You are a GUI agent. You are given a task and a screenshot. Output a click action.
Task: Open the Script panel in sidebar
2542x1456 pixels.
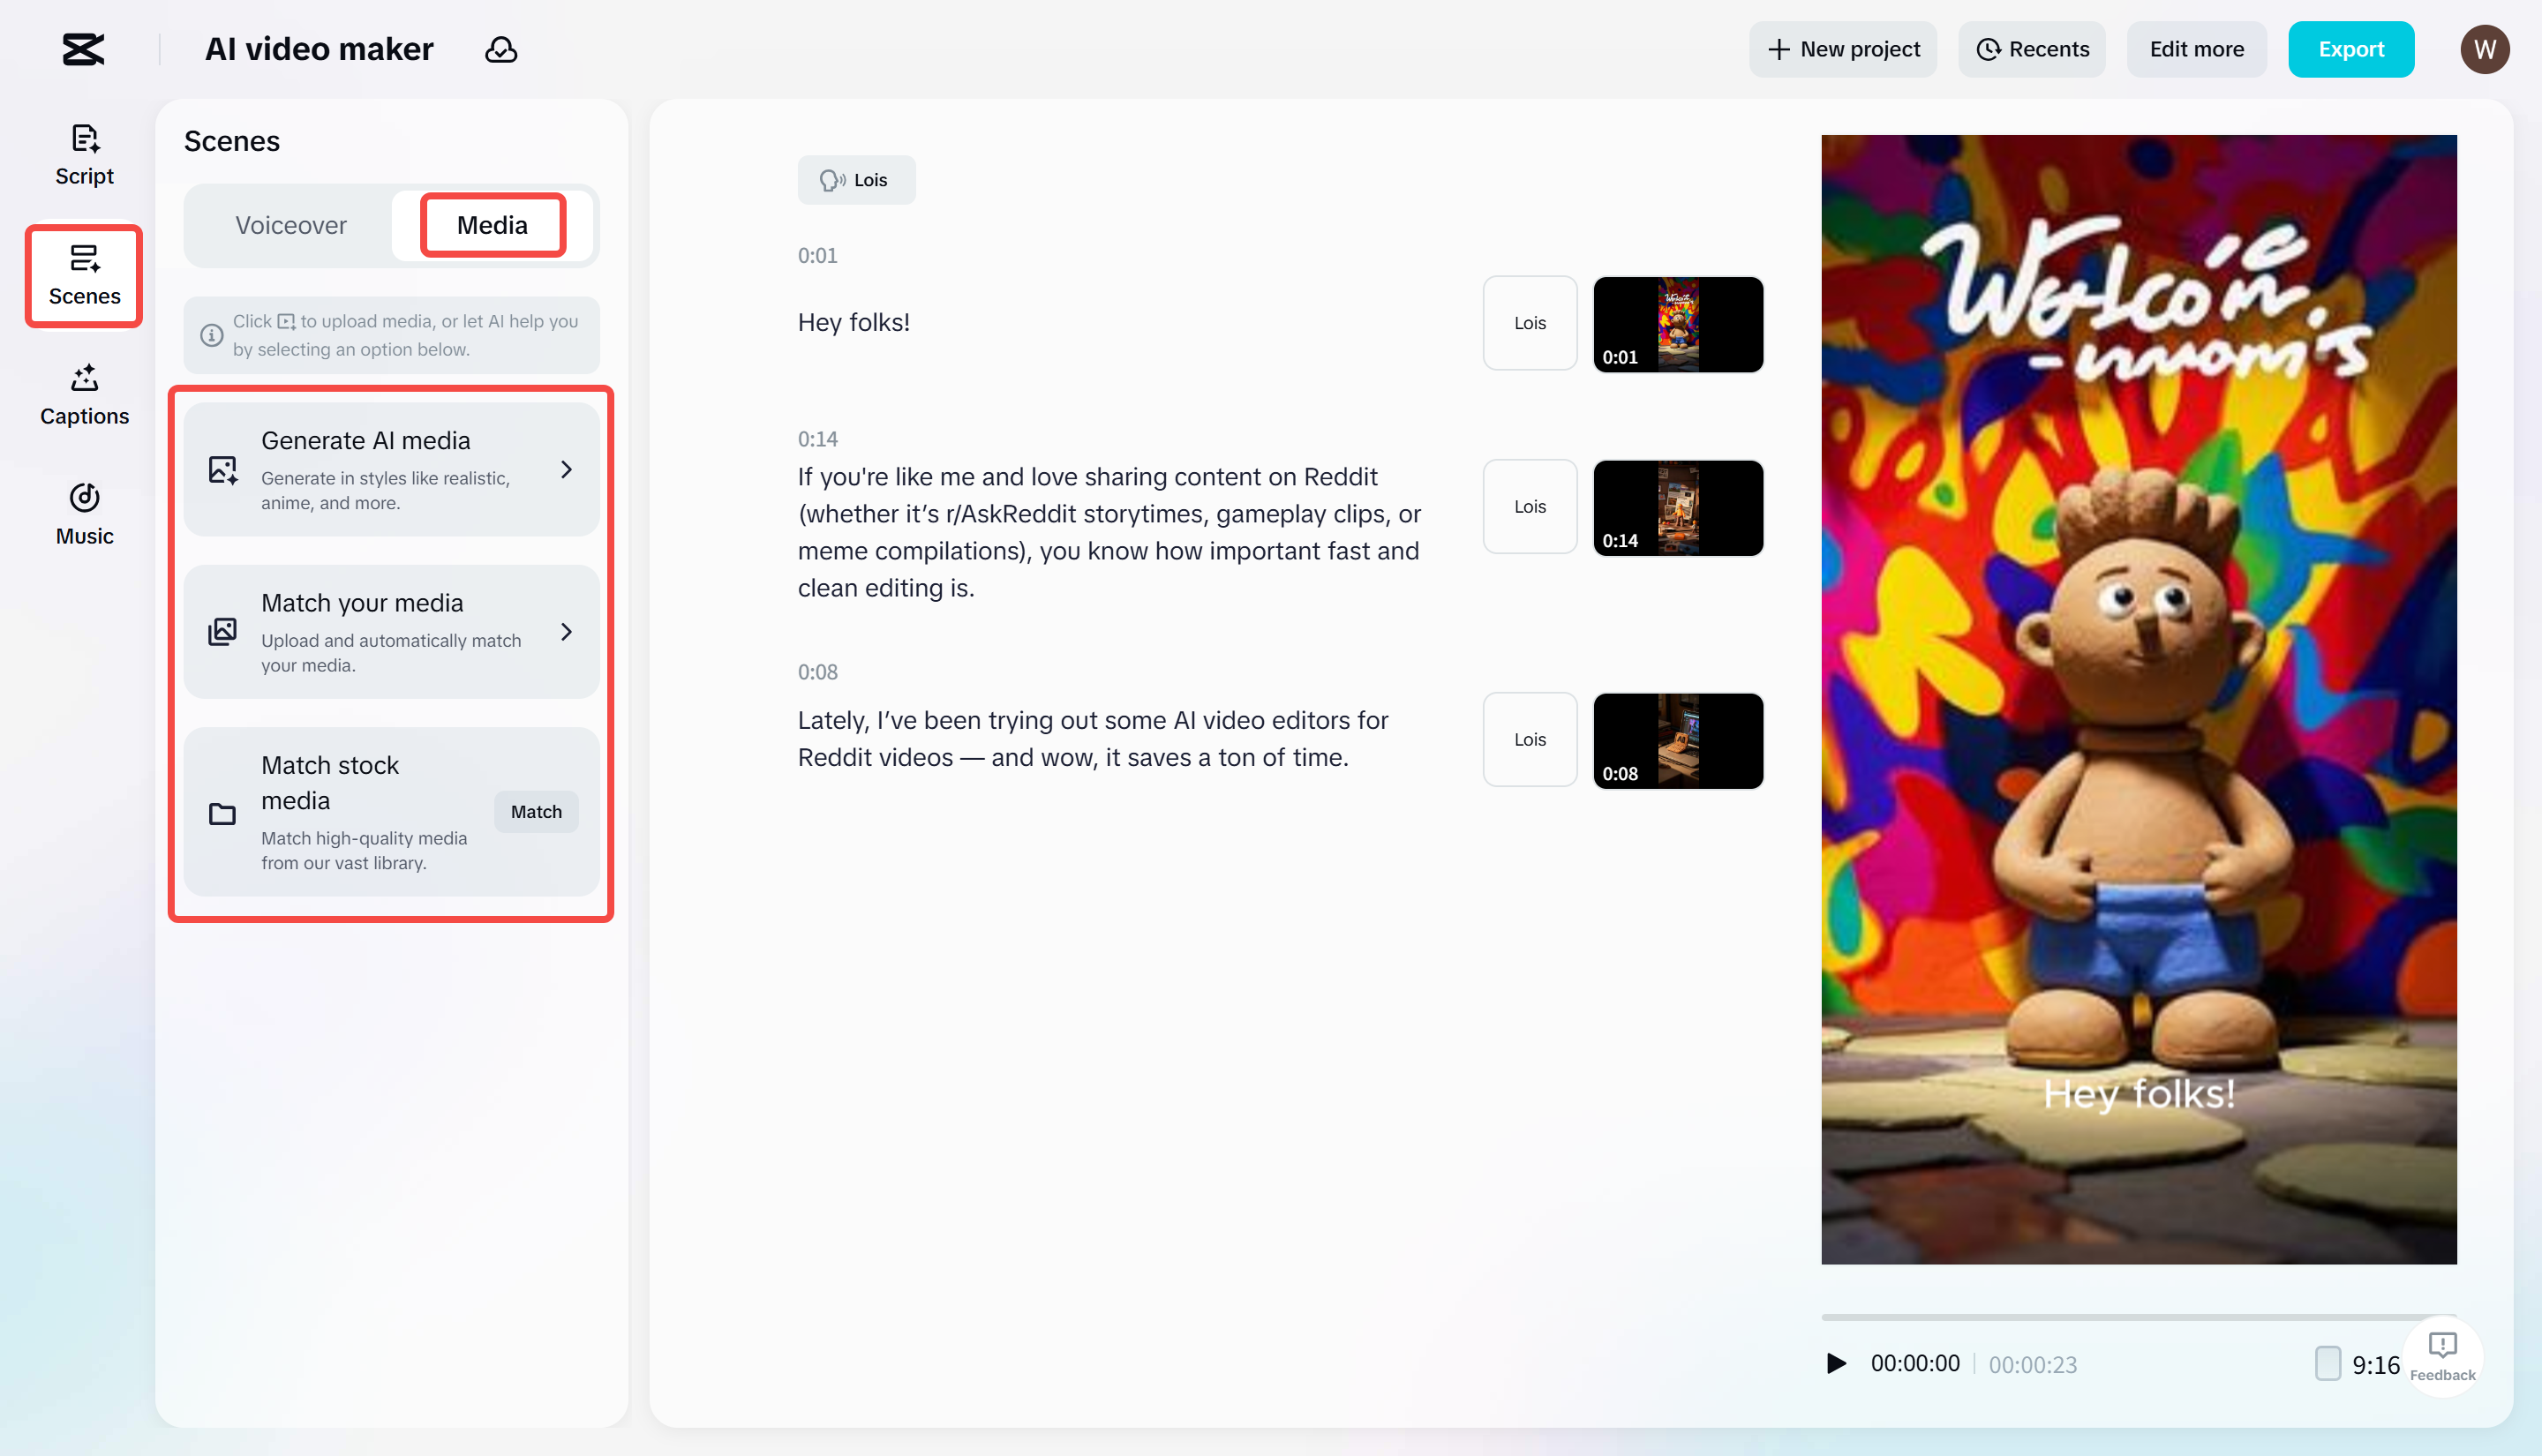(x=84, y=155)
